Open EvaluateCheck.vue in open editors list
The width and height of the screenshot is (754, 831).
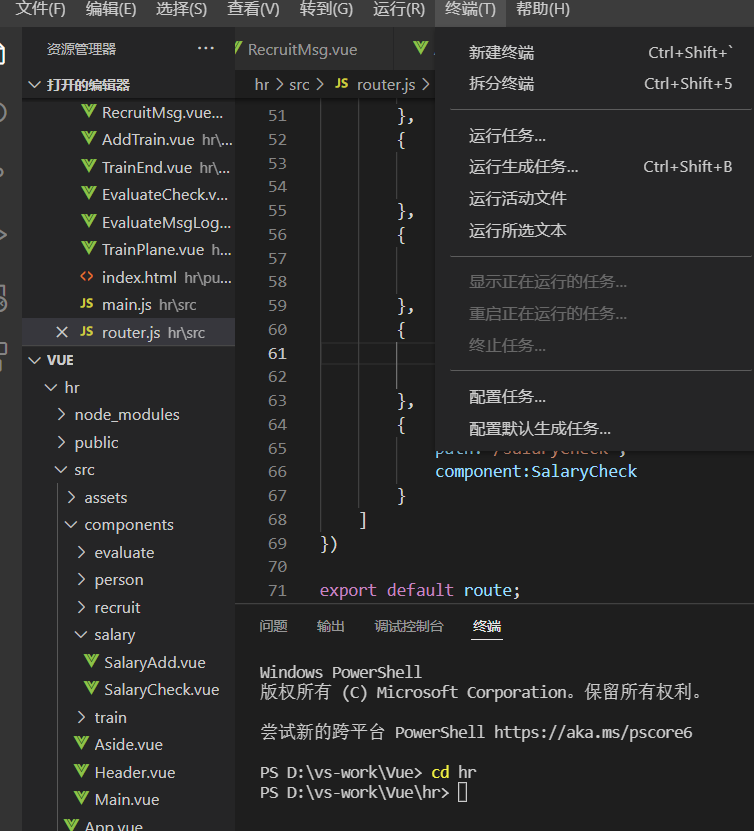(165, 195)
